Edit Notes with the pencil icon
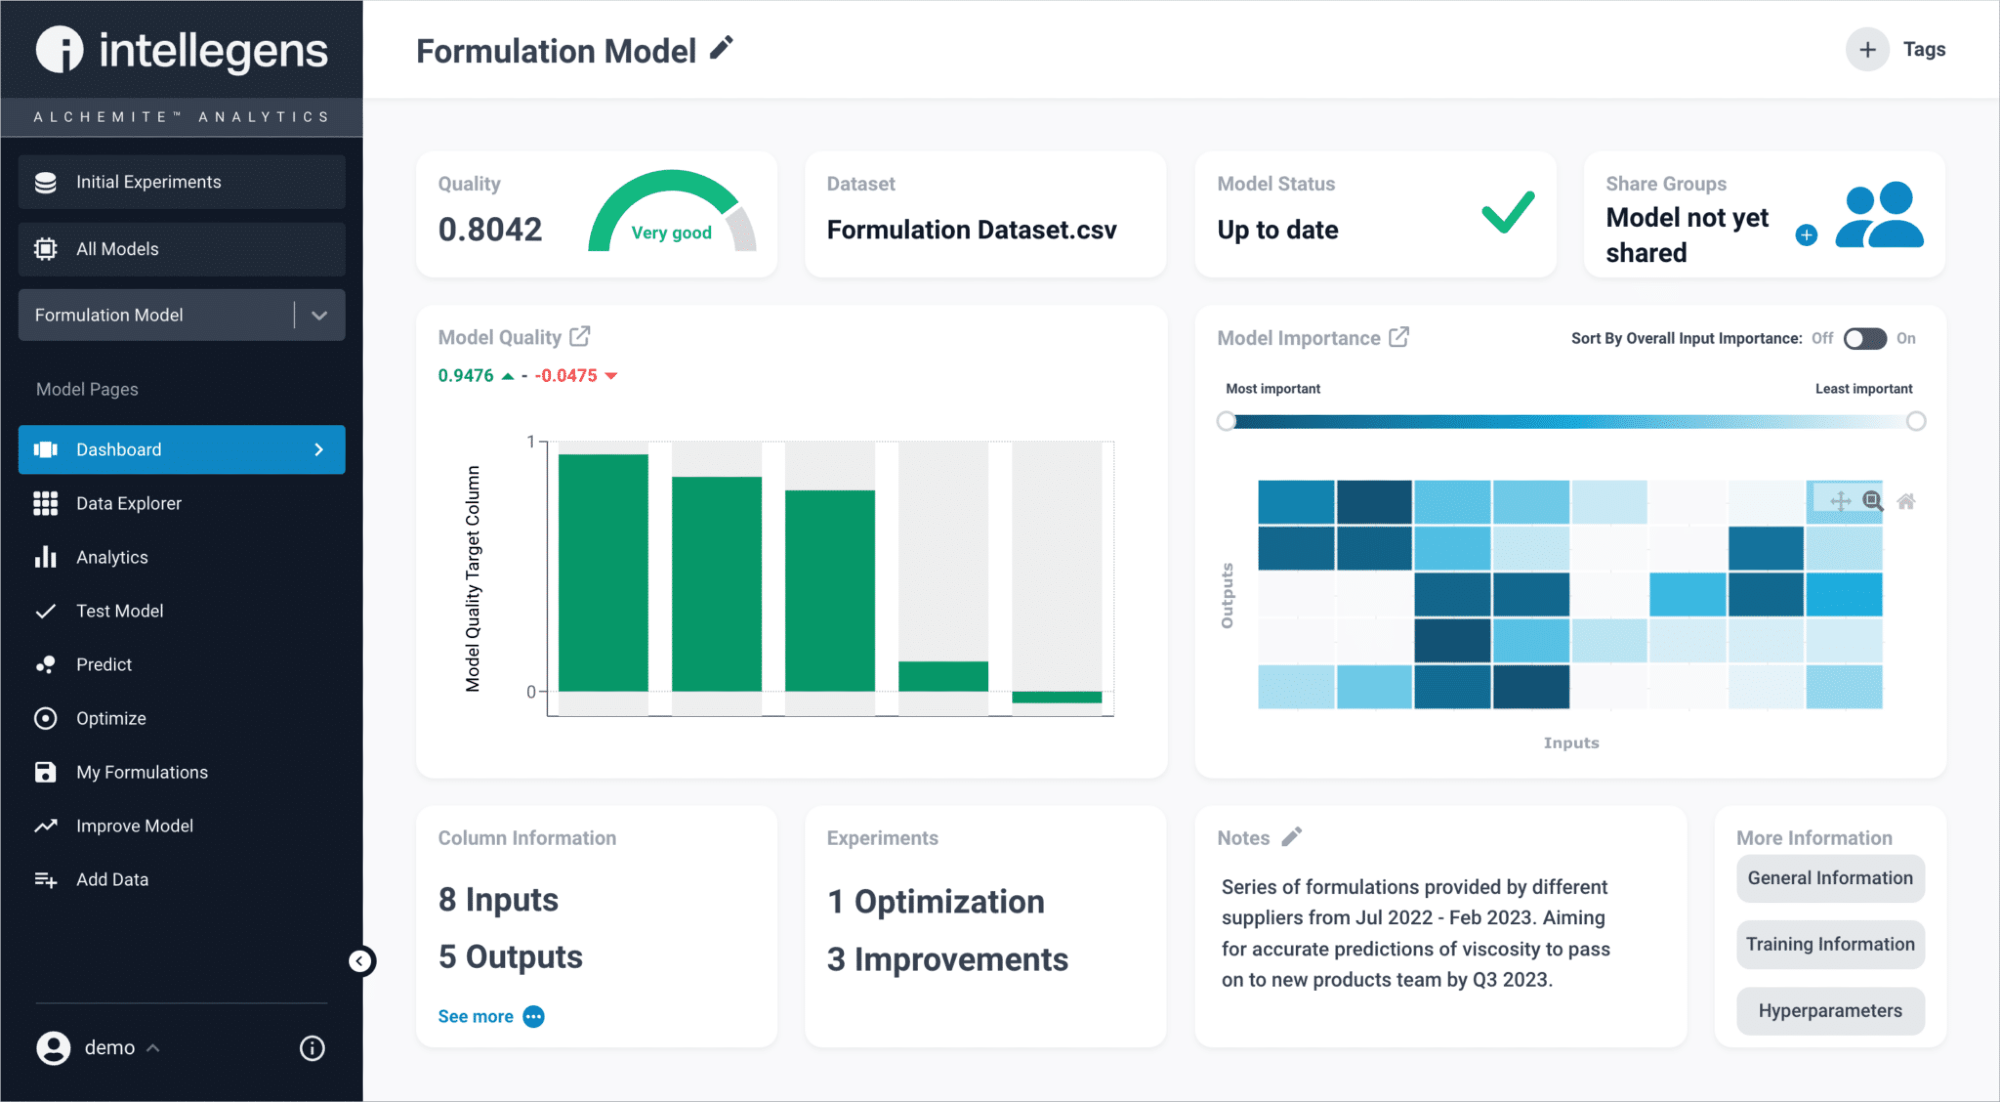The height and width of the screenshot is (1102, 2000). pyautogui.click(x=1292, y=836)
